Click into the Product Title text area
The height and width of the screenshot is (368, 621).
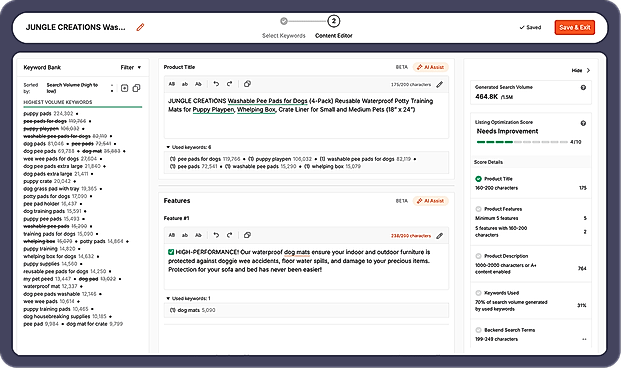coord(306,115)
